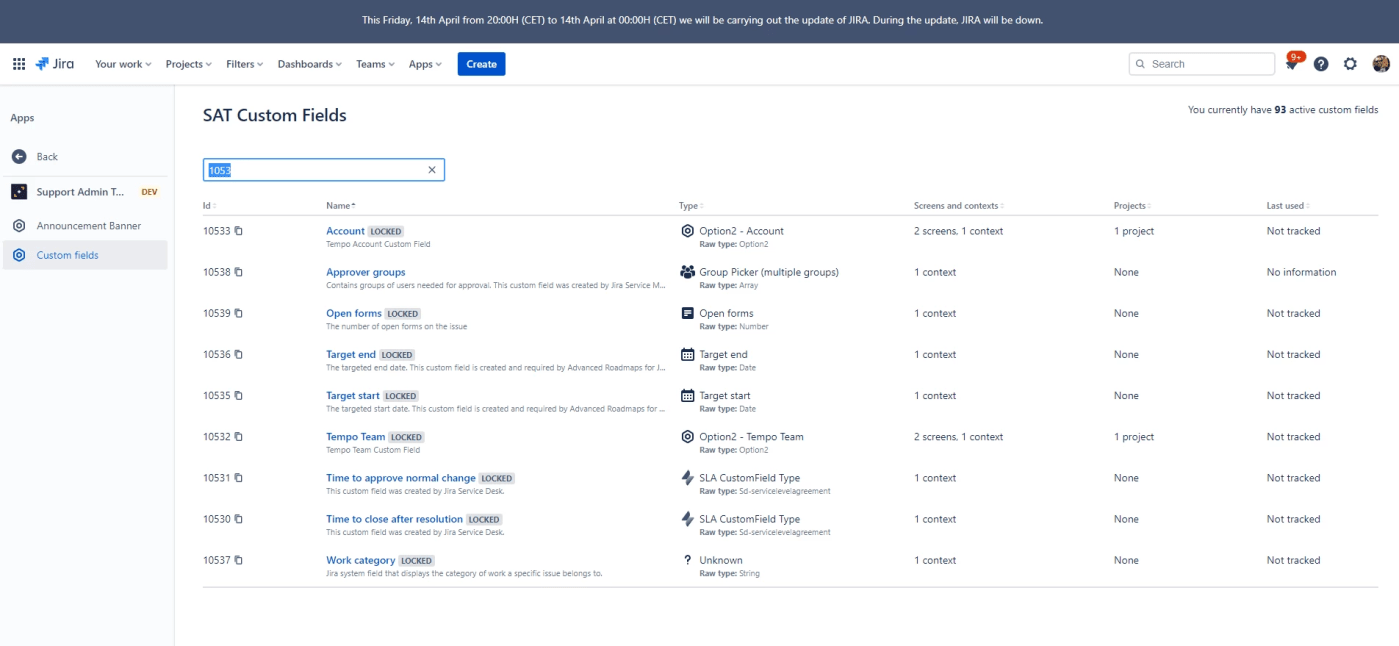Copy the ID 10537 using copy icon
The image size is (1399, 646).
pyautogui.click(x=239, y=560)
